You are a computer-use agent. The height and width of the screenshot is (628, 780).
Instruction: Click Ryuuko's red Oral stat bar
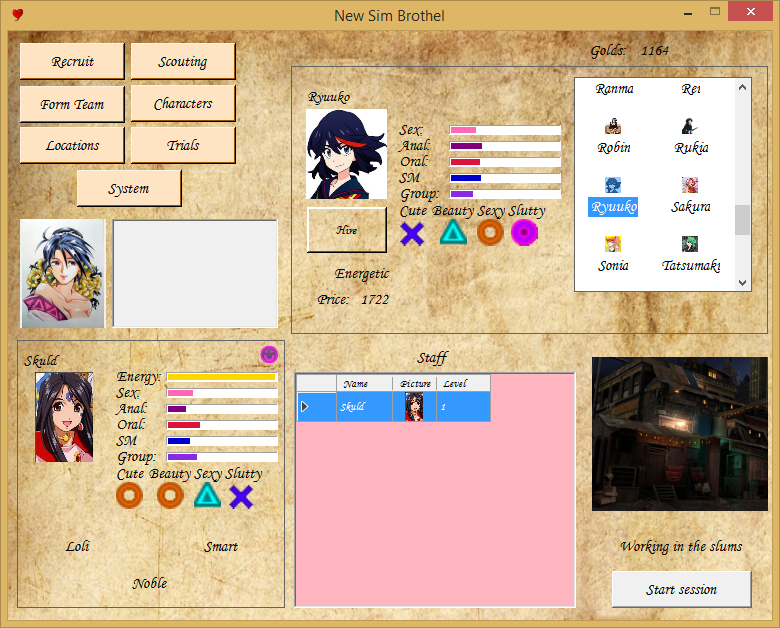505,162
